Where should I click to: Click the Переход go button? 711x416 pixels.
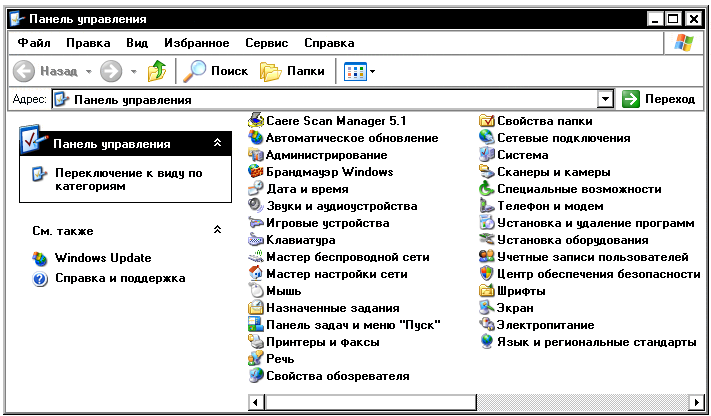(658, 99)
